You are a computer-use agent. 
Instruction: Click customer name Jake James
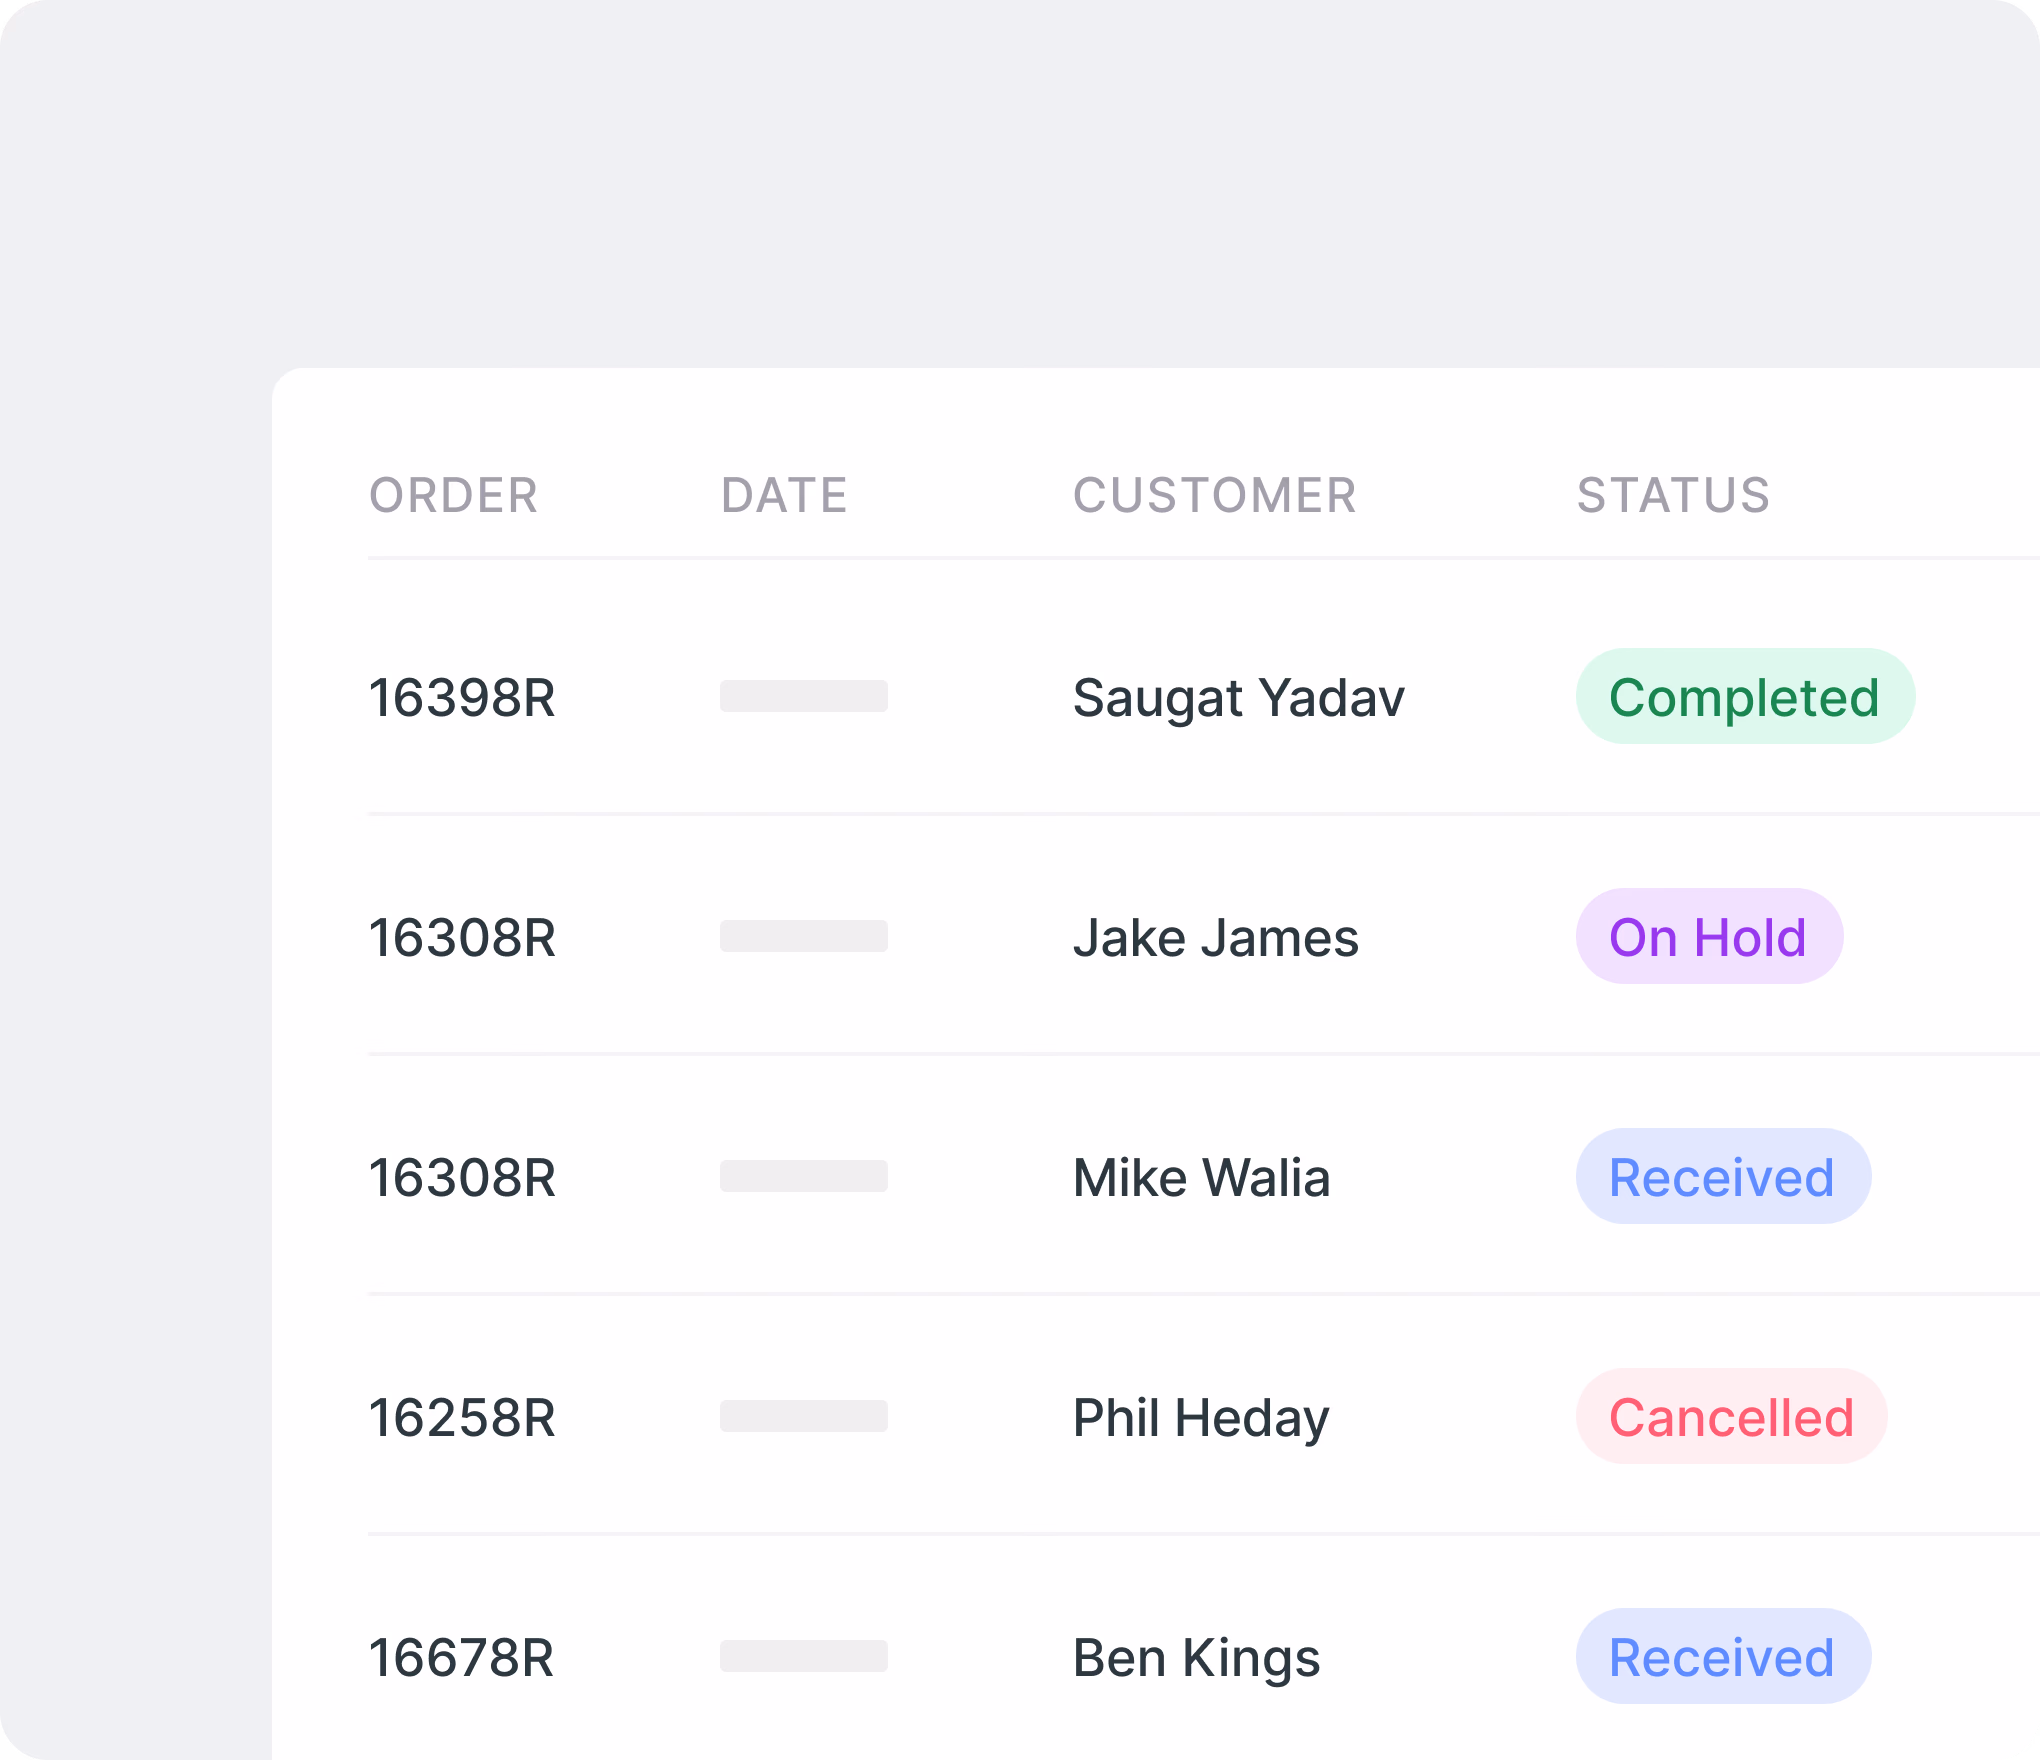pyautogui.click(x=1215, y=937)
